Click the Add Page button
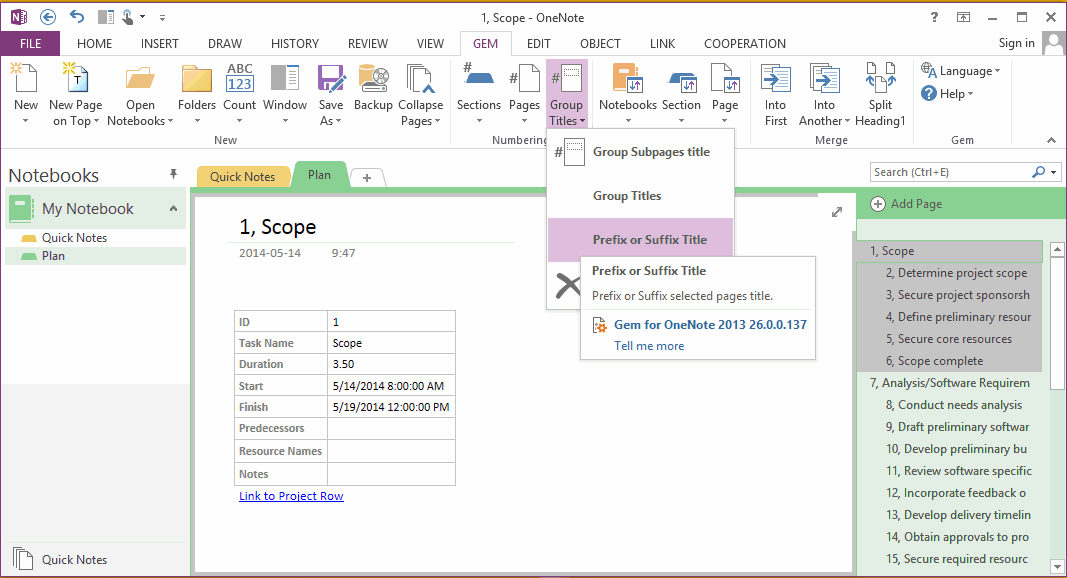The width and height of the screenshot is (1067, 578). 907,204
